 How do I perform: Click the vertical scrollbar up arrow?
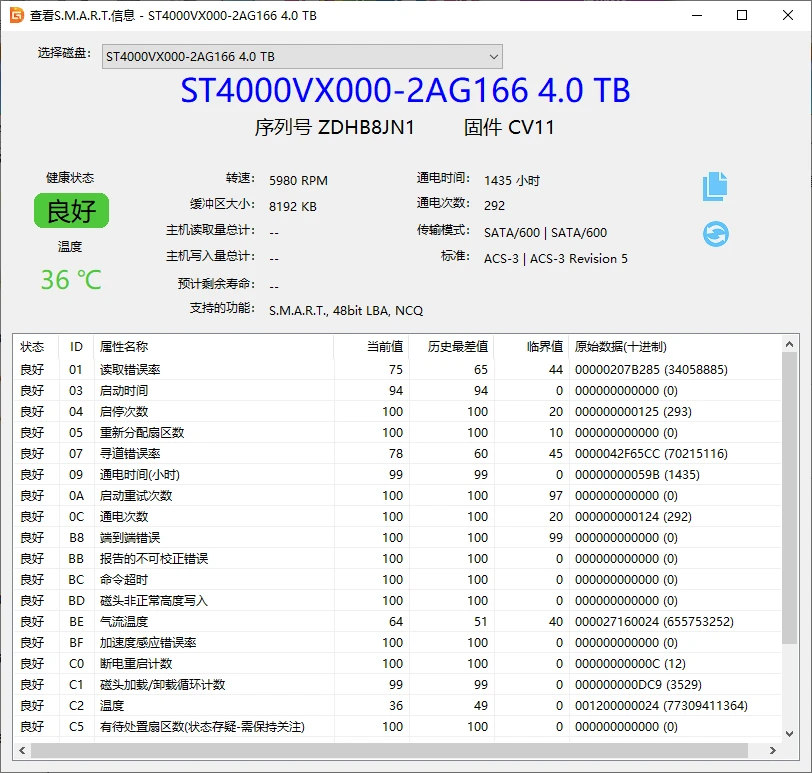[x=789, y=344]
